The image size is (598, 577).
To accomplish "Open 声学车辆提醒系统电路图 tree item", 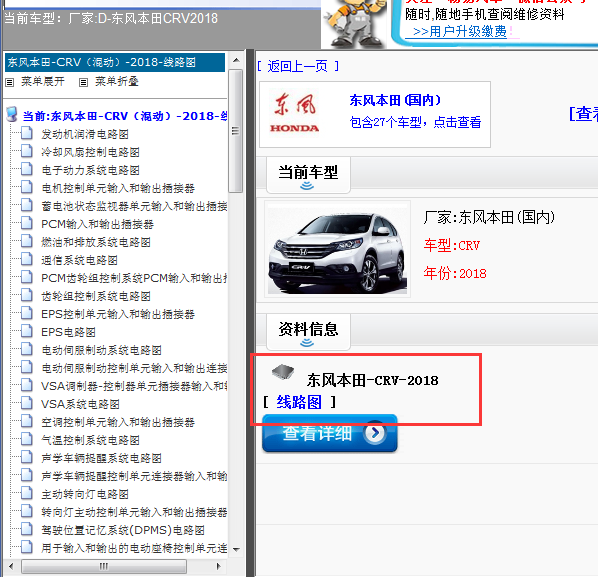I will click(x=101, y=458).
